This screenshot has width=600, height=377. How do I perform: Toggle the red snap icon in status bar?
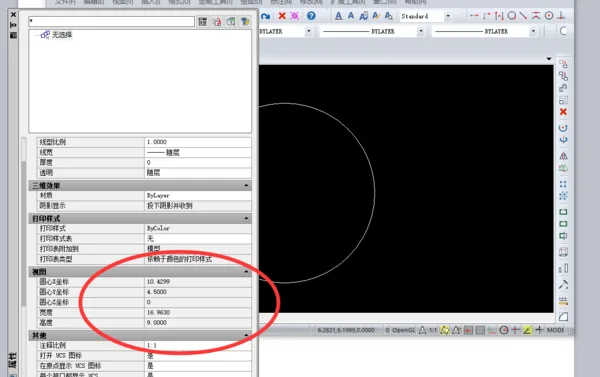point(468,330)
